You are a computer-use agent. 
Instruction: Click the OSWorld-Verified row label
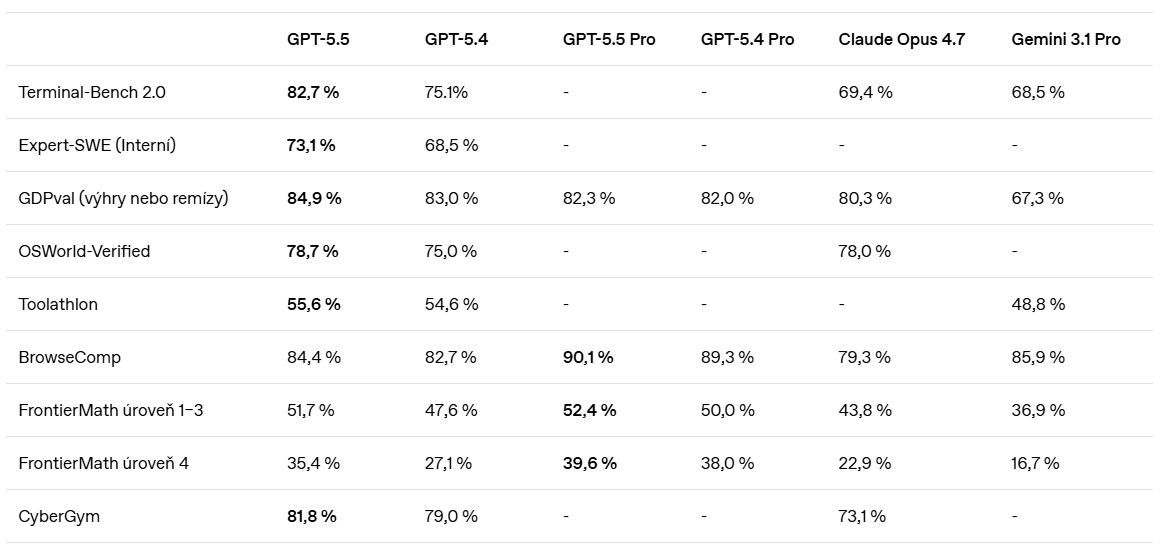[x=84, y=251]
